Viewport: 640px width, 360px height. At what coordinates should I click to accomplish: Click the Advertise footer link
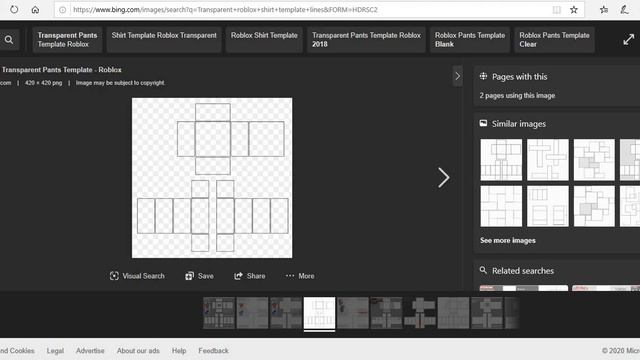pos(90,351)
